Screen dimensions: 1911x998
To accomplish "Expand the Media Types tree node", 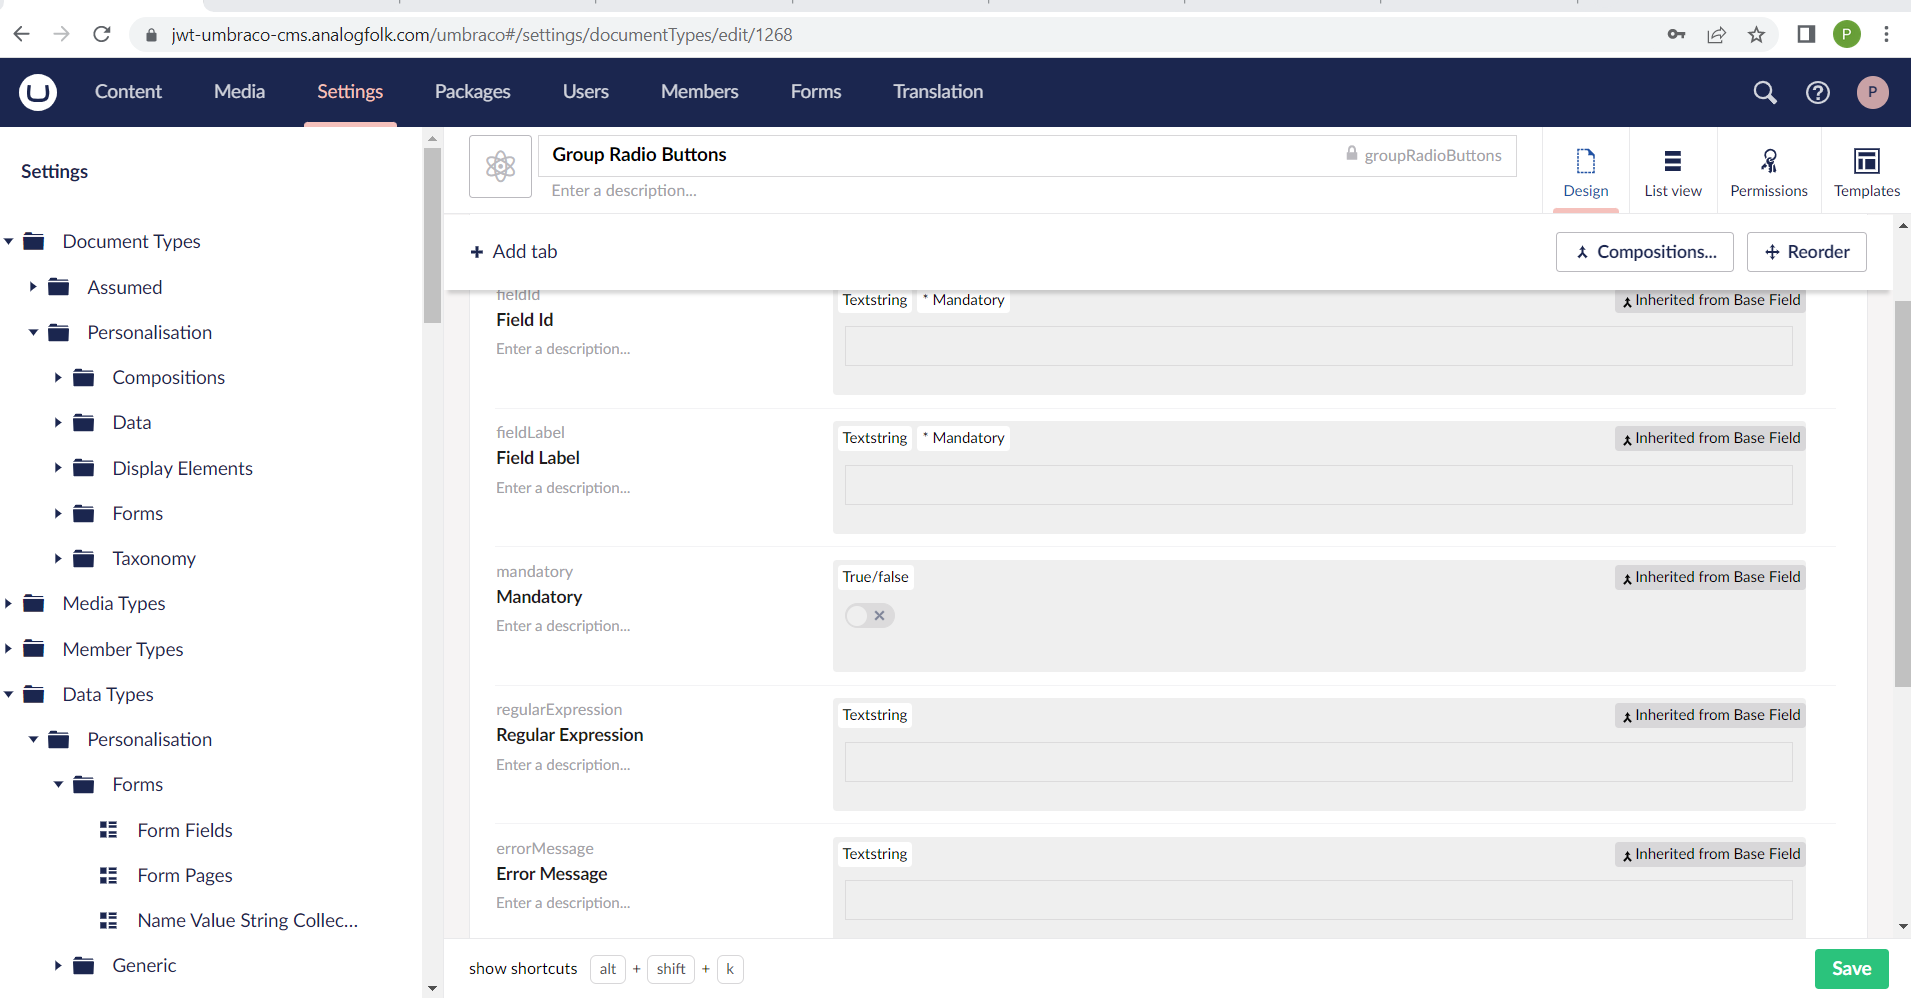I will tap(9, 604).
